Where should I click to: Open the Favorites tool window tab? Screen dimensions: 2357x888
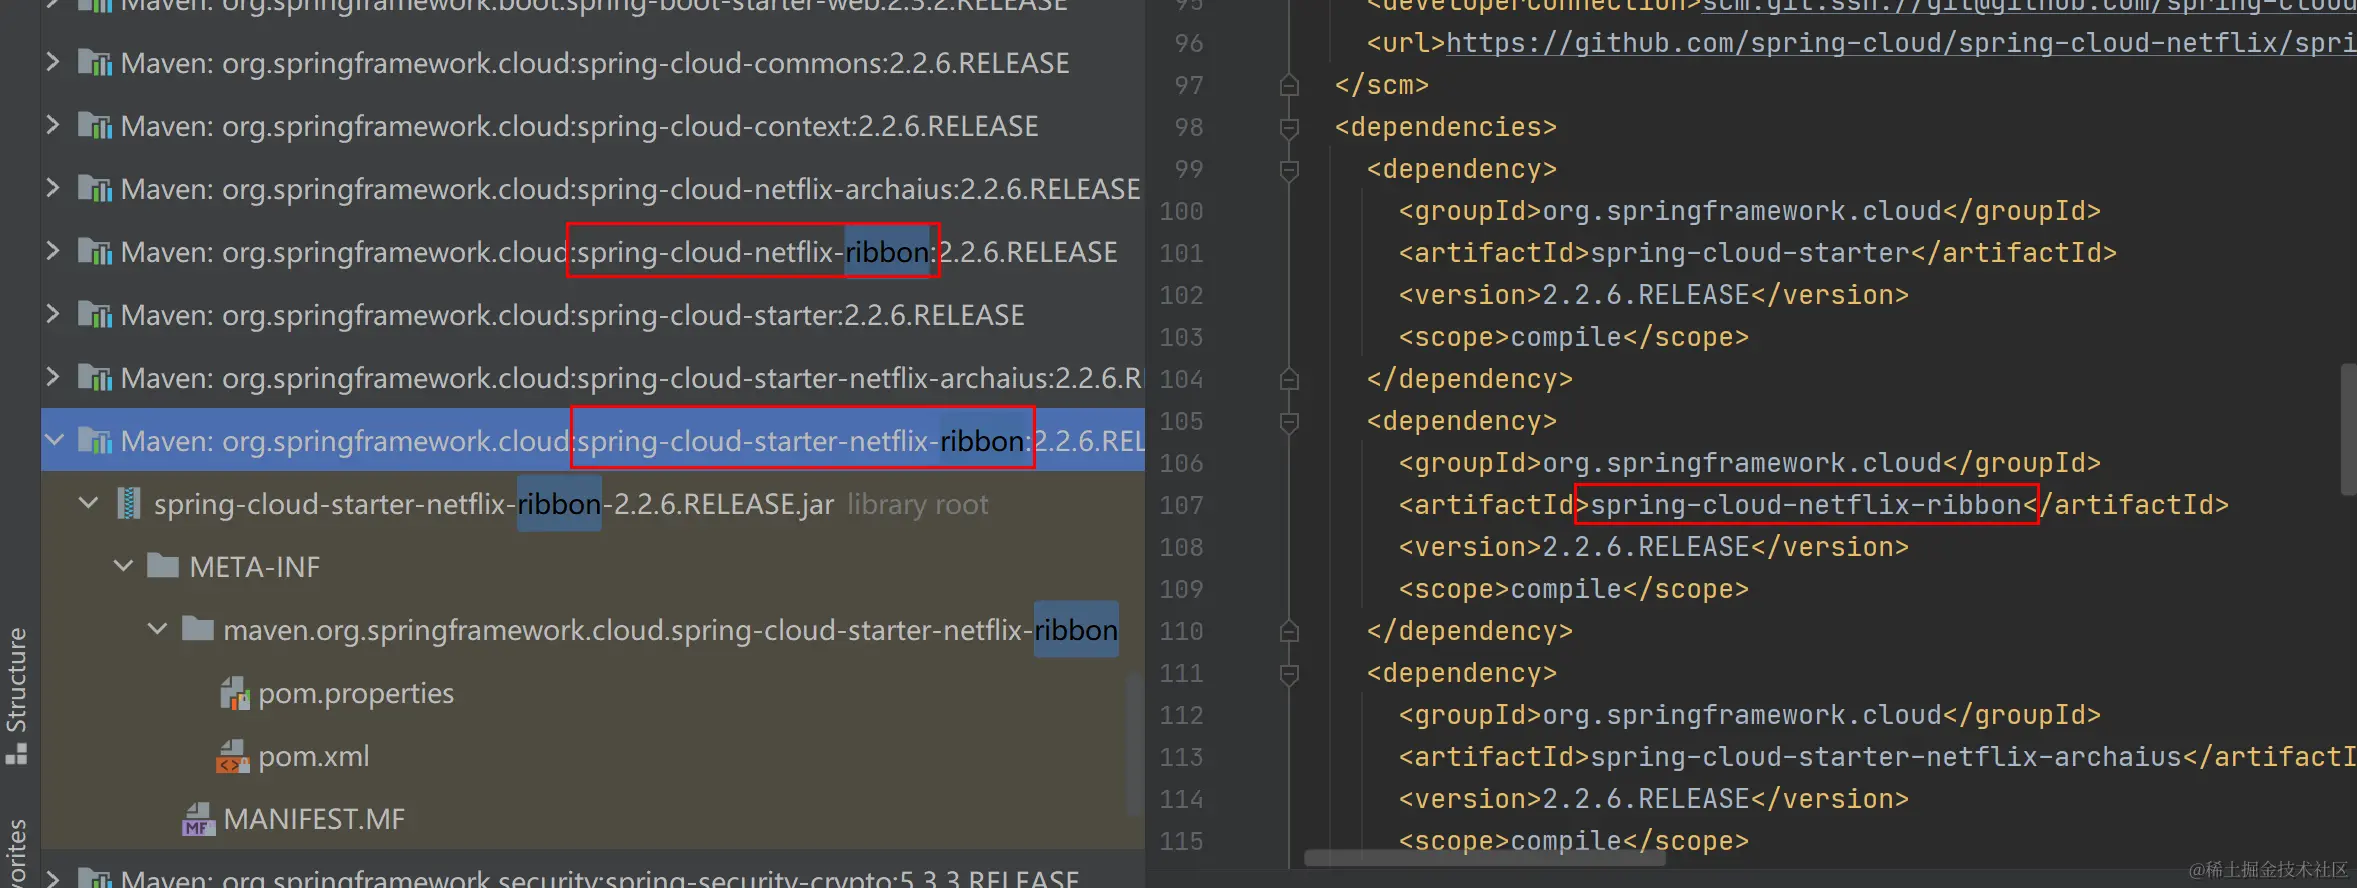[x=17, y=853]
